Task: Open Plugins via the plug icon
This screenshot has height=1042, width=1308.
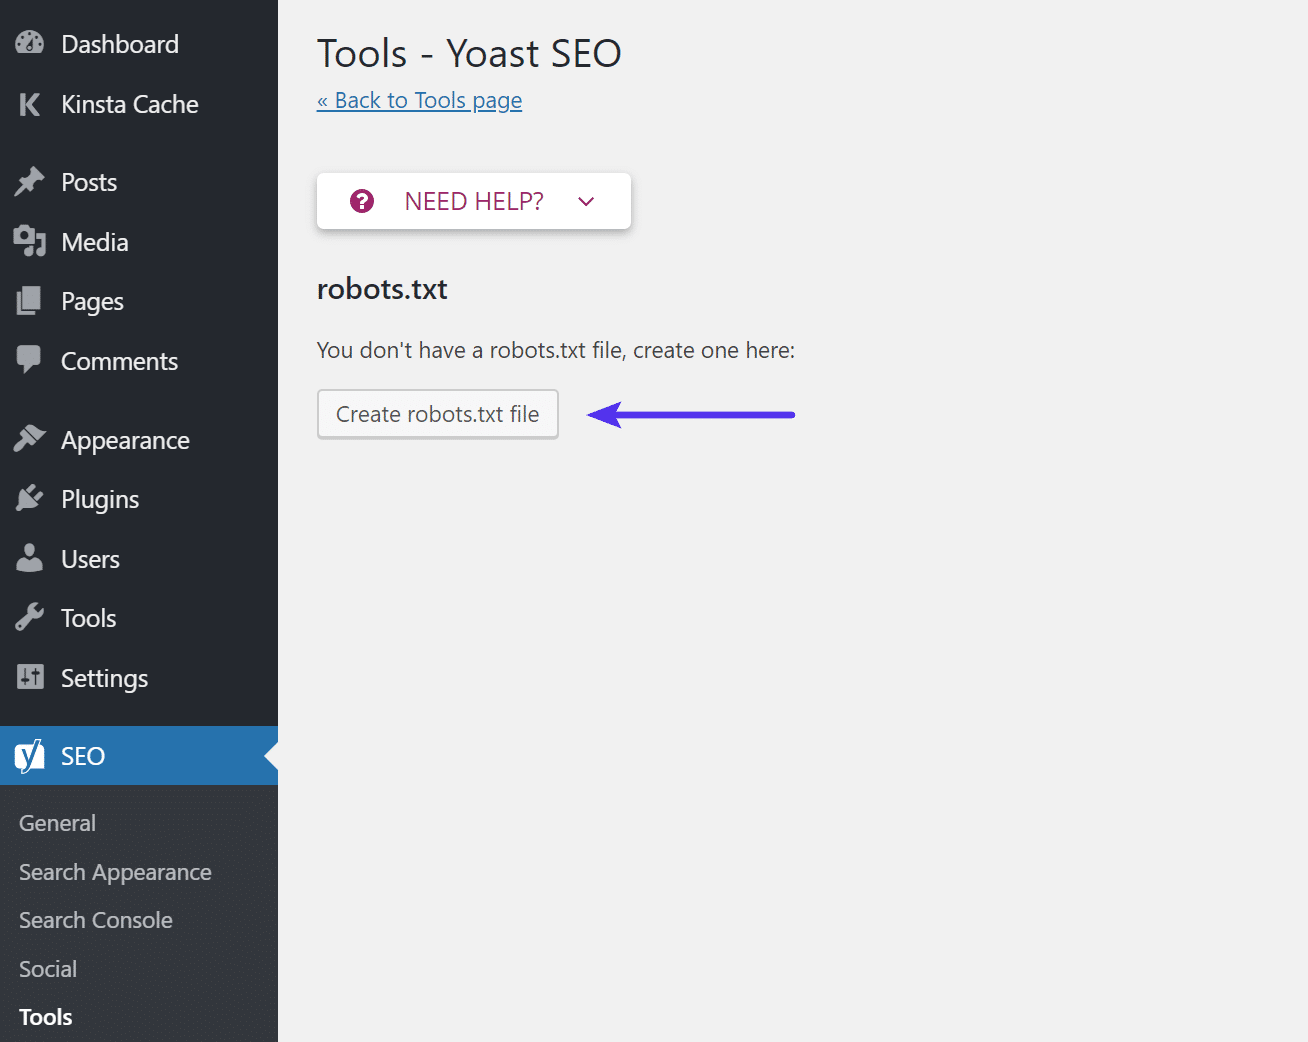Action: [29, 498]
